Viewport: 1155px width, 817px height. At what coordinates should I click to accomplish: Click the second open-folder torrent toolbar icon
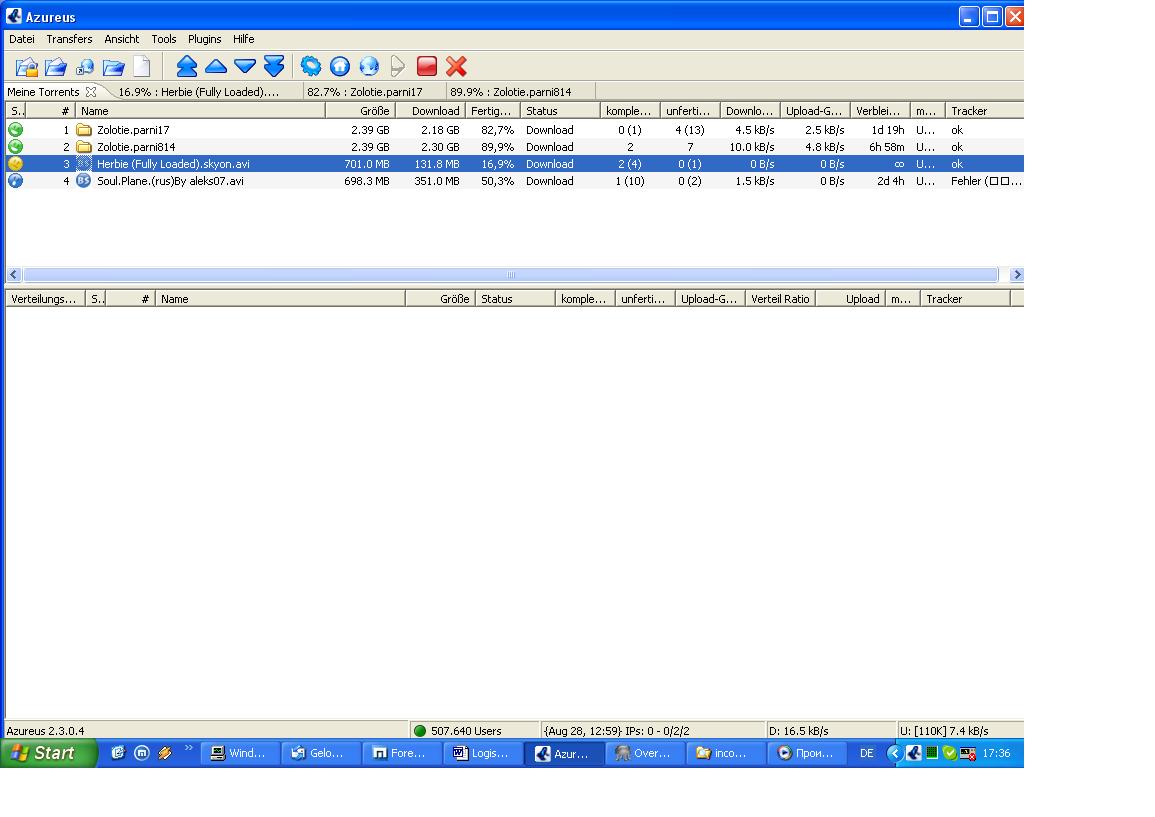tap(55, 67)
